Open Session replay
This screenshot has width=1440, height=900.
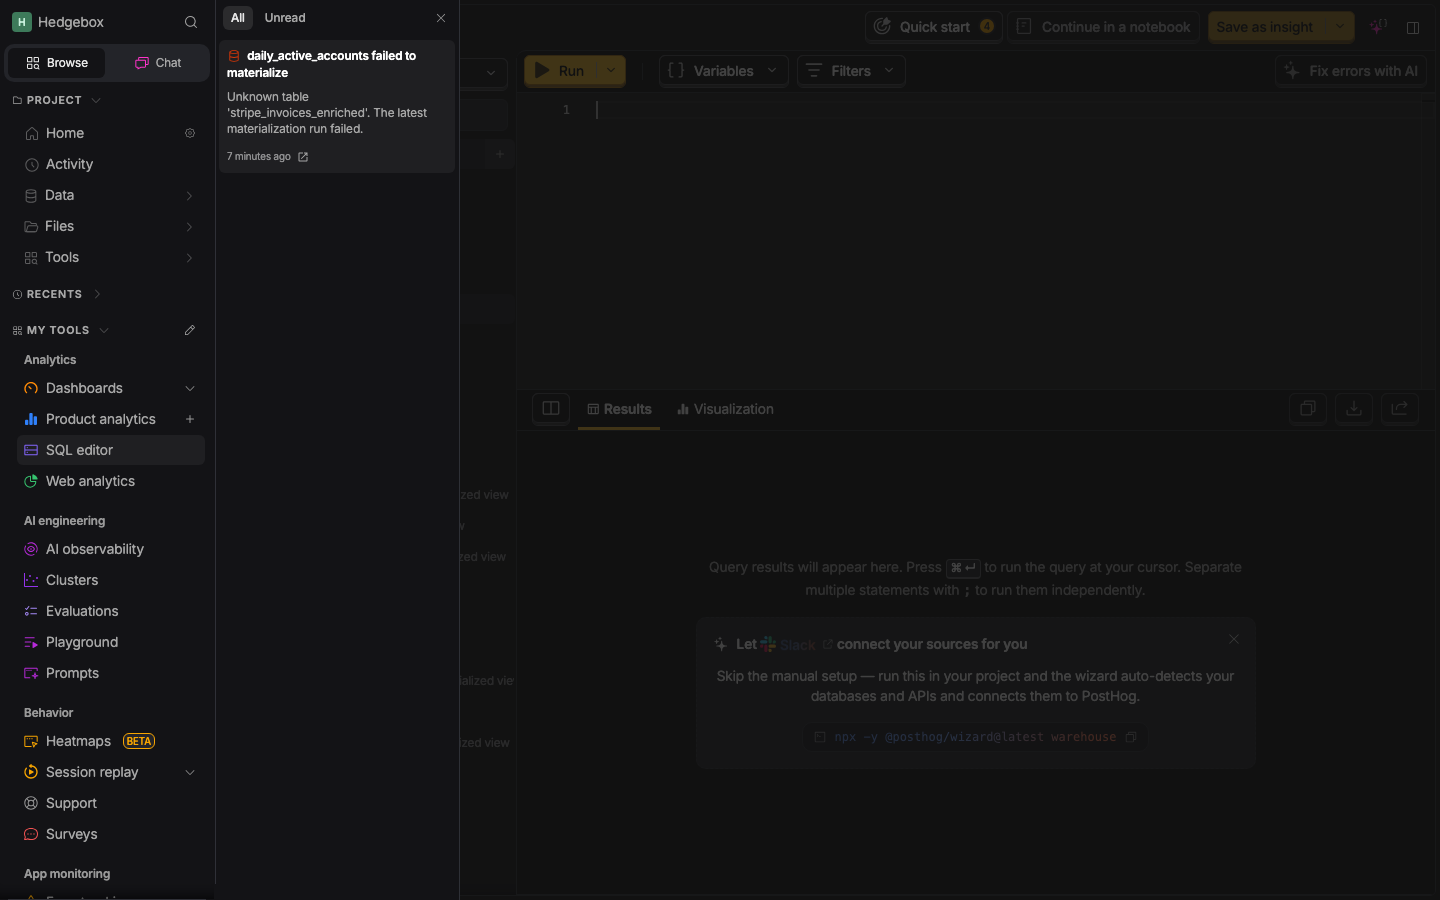pyautogui.click(x=92, y=772)
